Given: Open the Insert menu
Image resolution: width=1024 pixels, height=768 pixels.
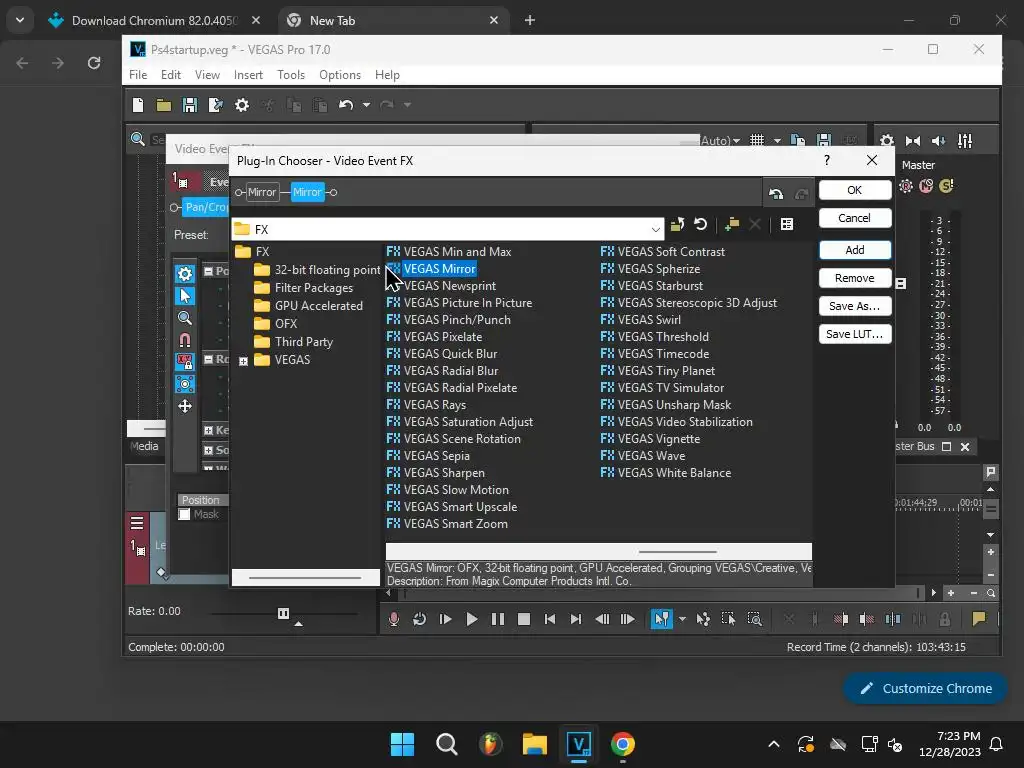Looking at the screenshot, I should pos(248,74).
